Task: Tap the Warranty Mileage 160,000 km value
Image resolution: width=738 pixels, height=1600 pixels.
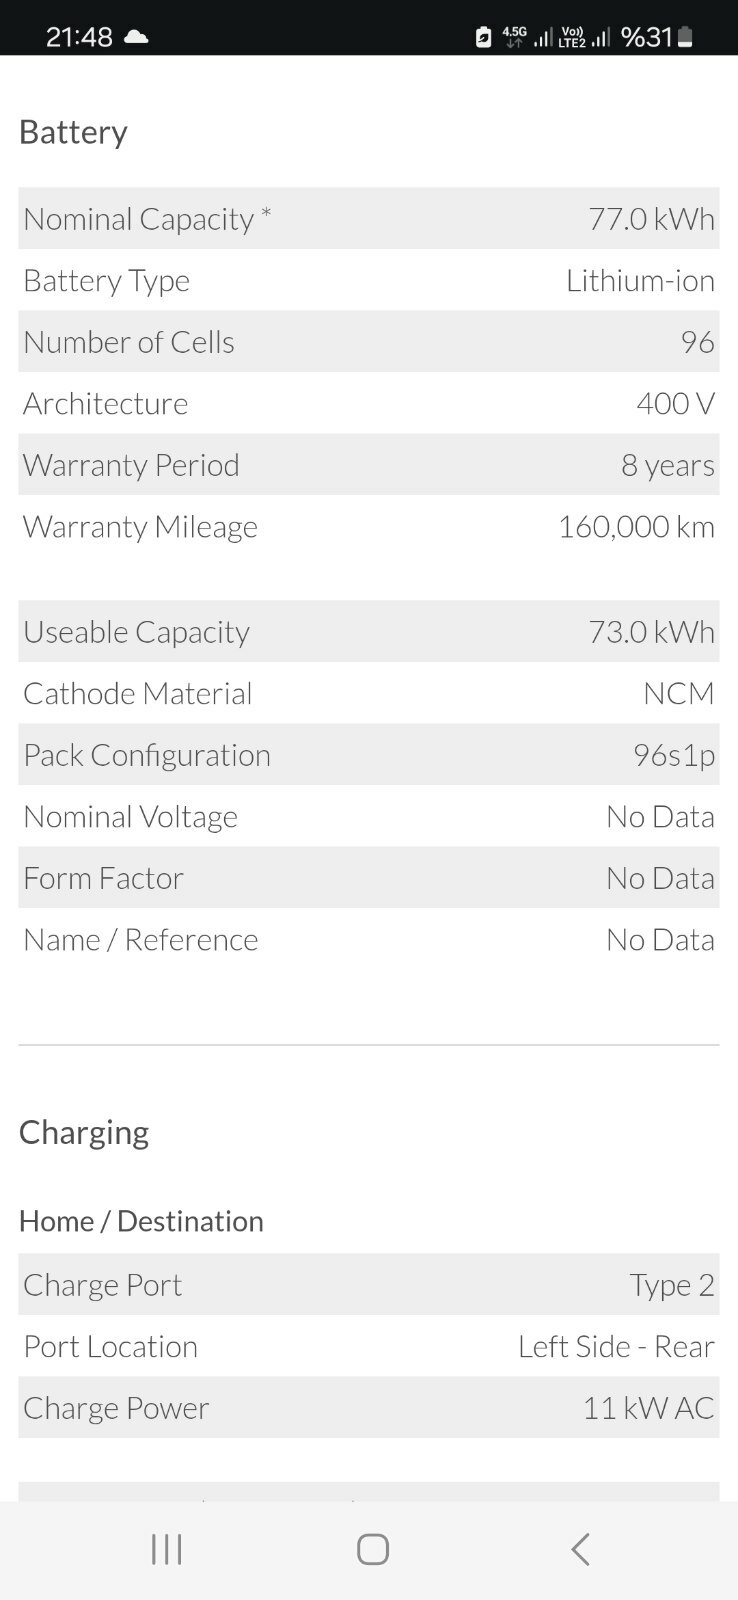Action: click(x=636, y=527)
